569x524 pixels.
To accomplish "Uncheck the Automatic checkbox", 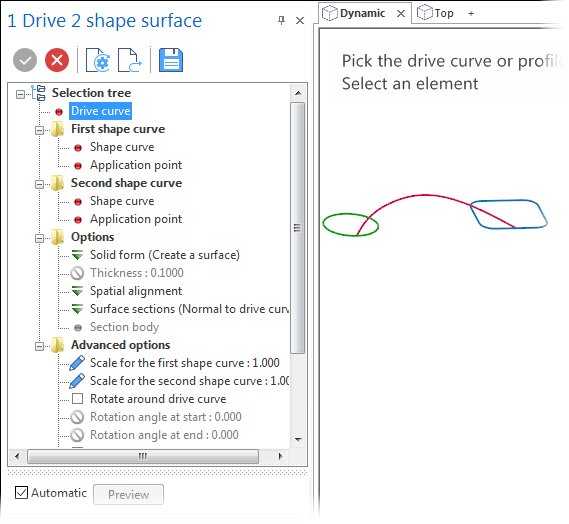I will click(x=21, y=493).
